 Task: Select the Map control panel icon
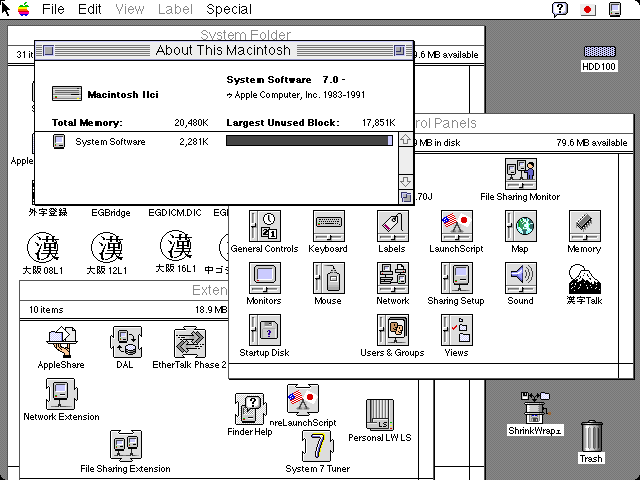point(520,226)
